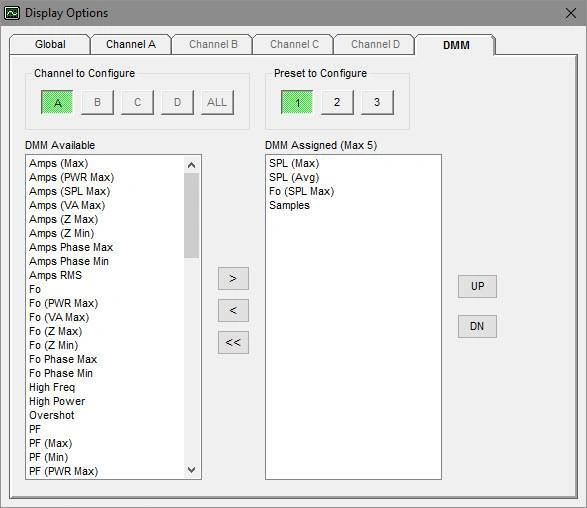
Task: Toggle channel A to configure
Action: [x=57, y=102]
